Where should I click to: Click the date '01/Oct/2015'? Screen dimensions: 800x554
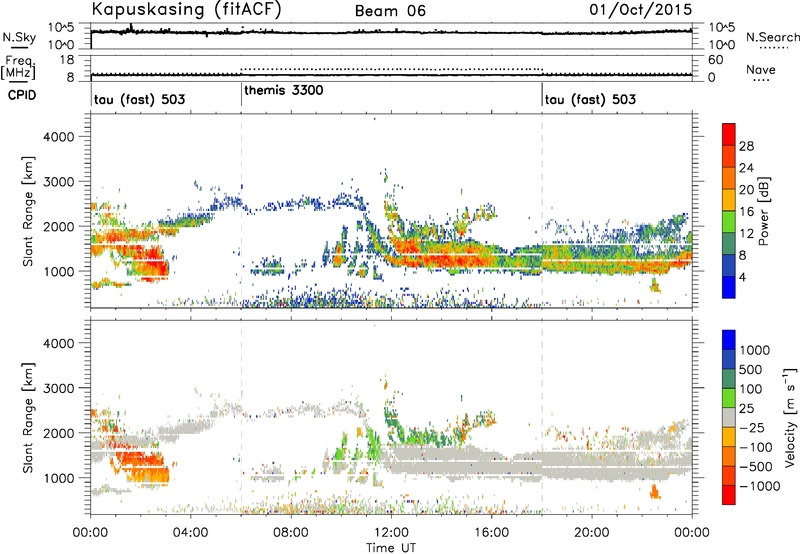click(641, 10)
